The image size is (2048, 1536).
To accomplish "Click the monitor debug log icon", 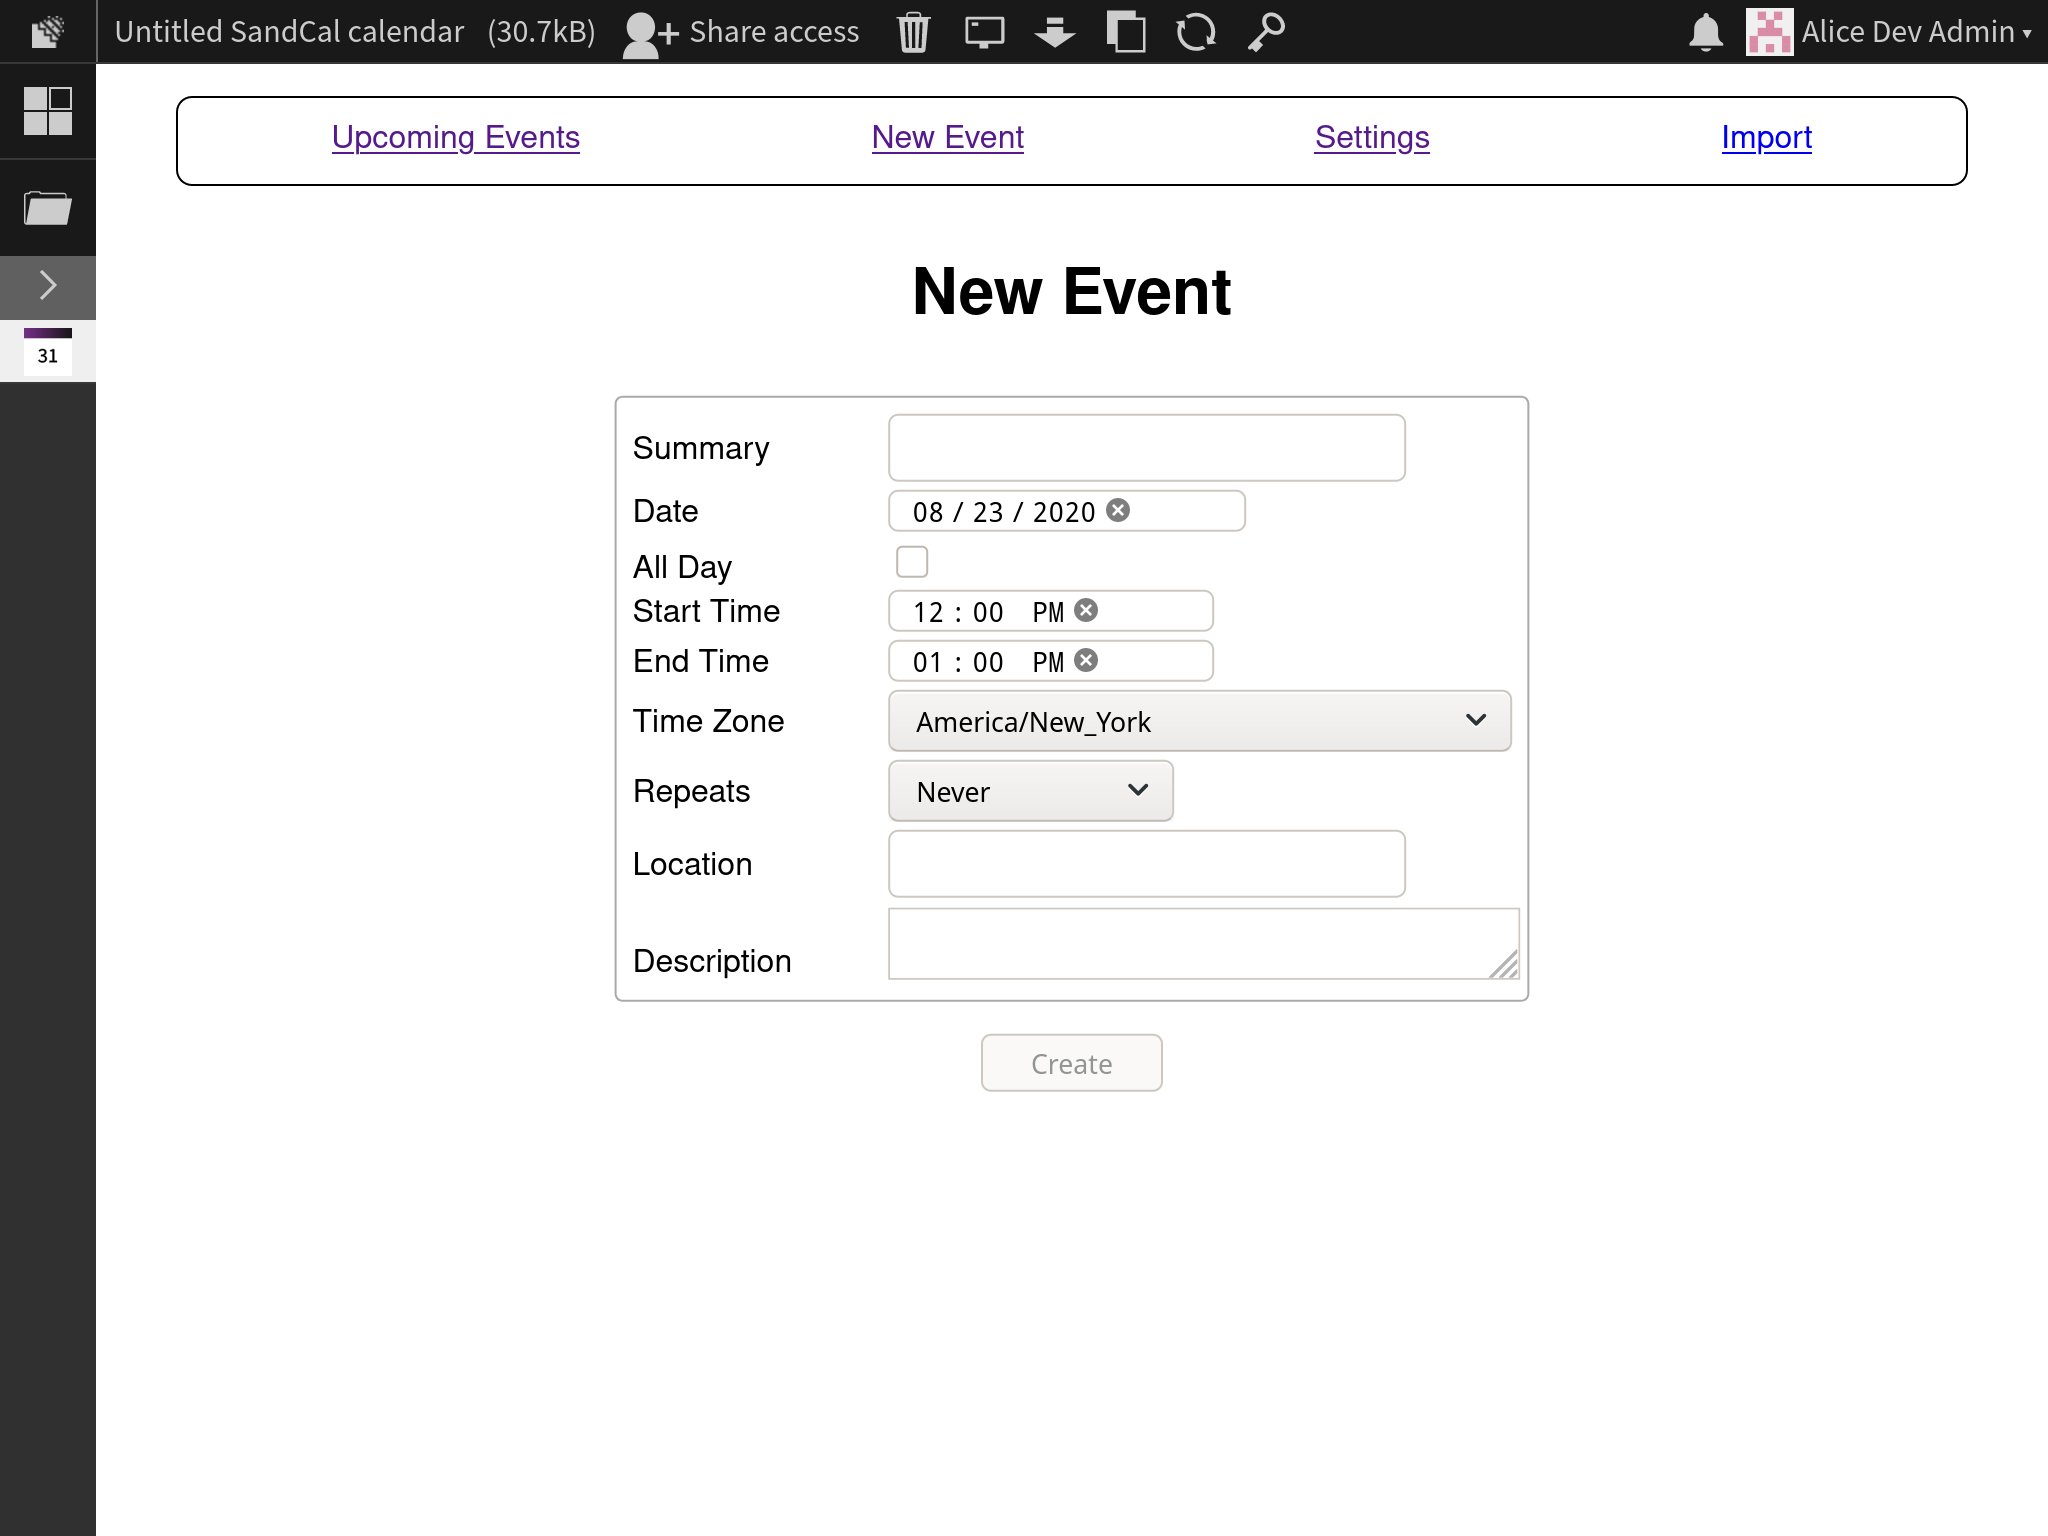I will (x=984, y=32).
